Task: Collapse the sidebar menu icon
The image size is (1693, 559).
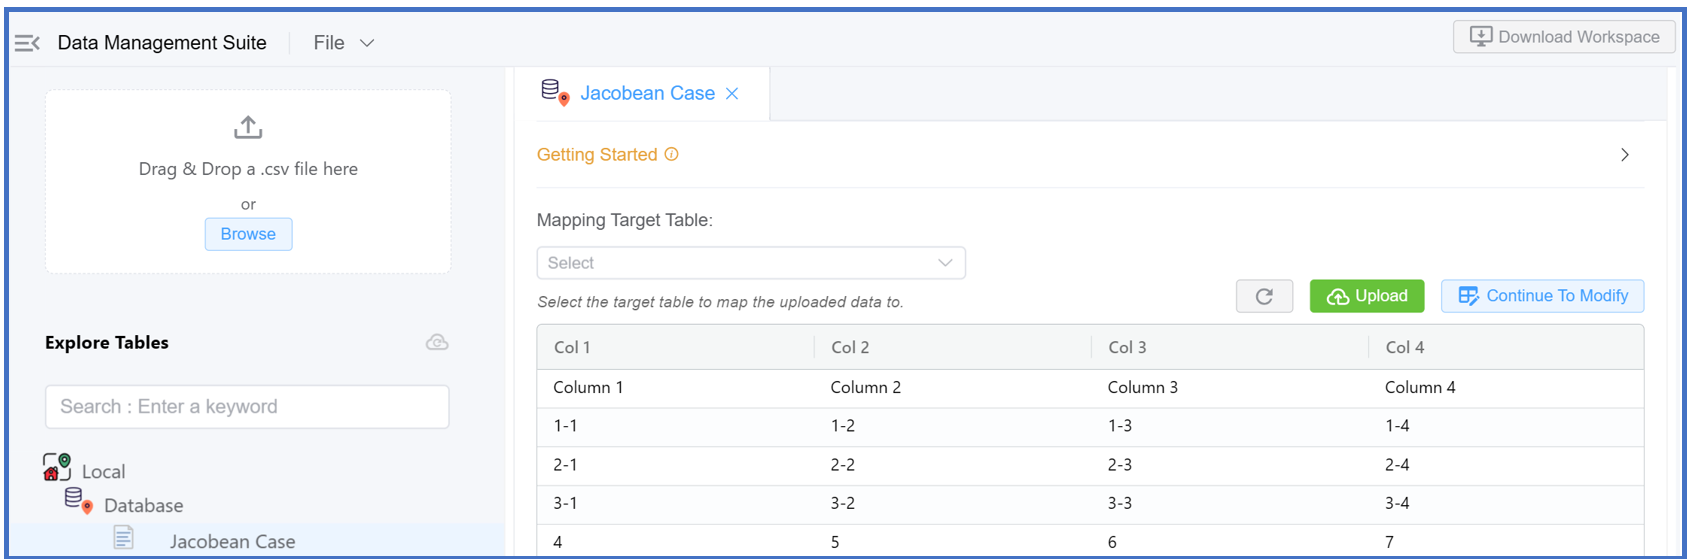Action: 27,43
